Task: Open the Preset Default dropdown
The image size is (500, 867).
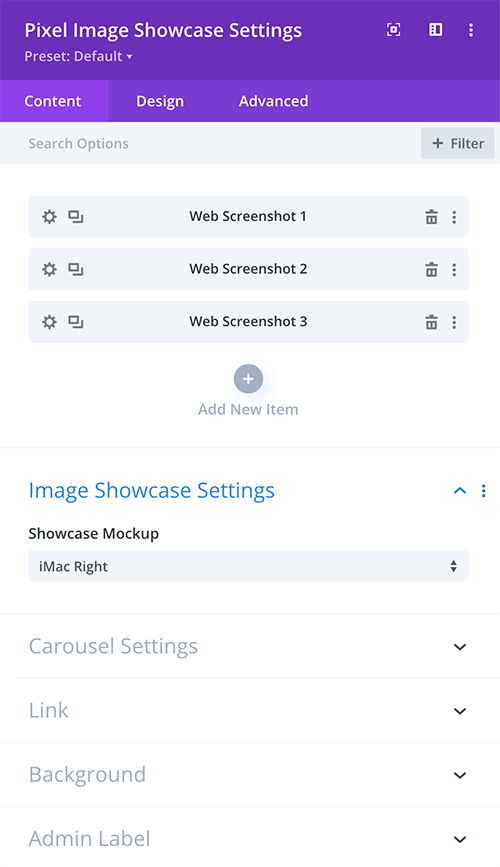Action: (x=79, y=56)
